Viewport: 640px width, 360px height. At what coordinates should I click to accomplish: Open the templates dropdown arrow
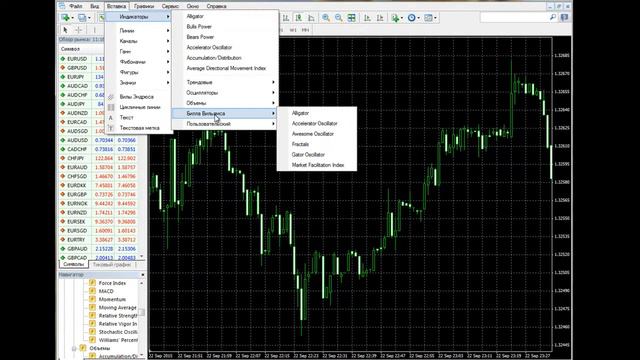tap(436, 18)
